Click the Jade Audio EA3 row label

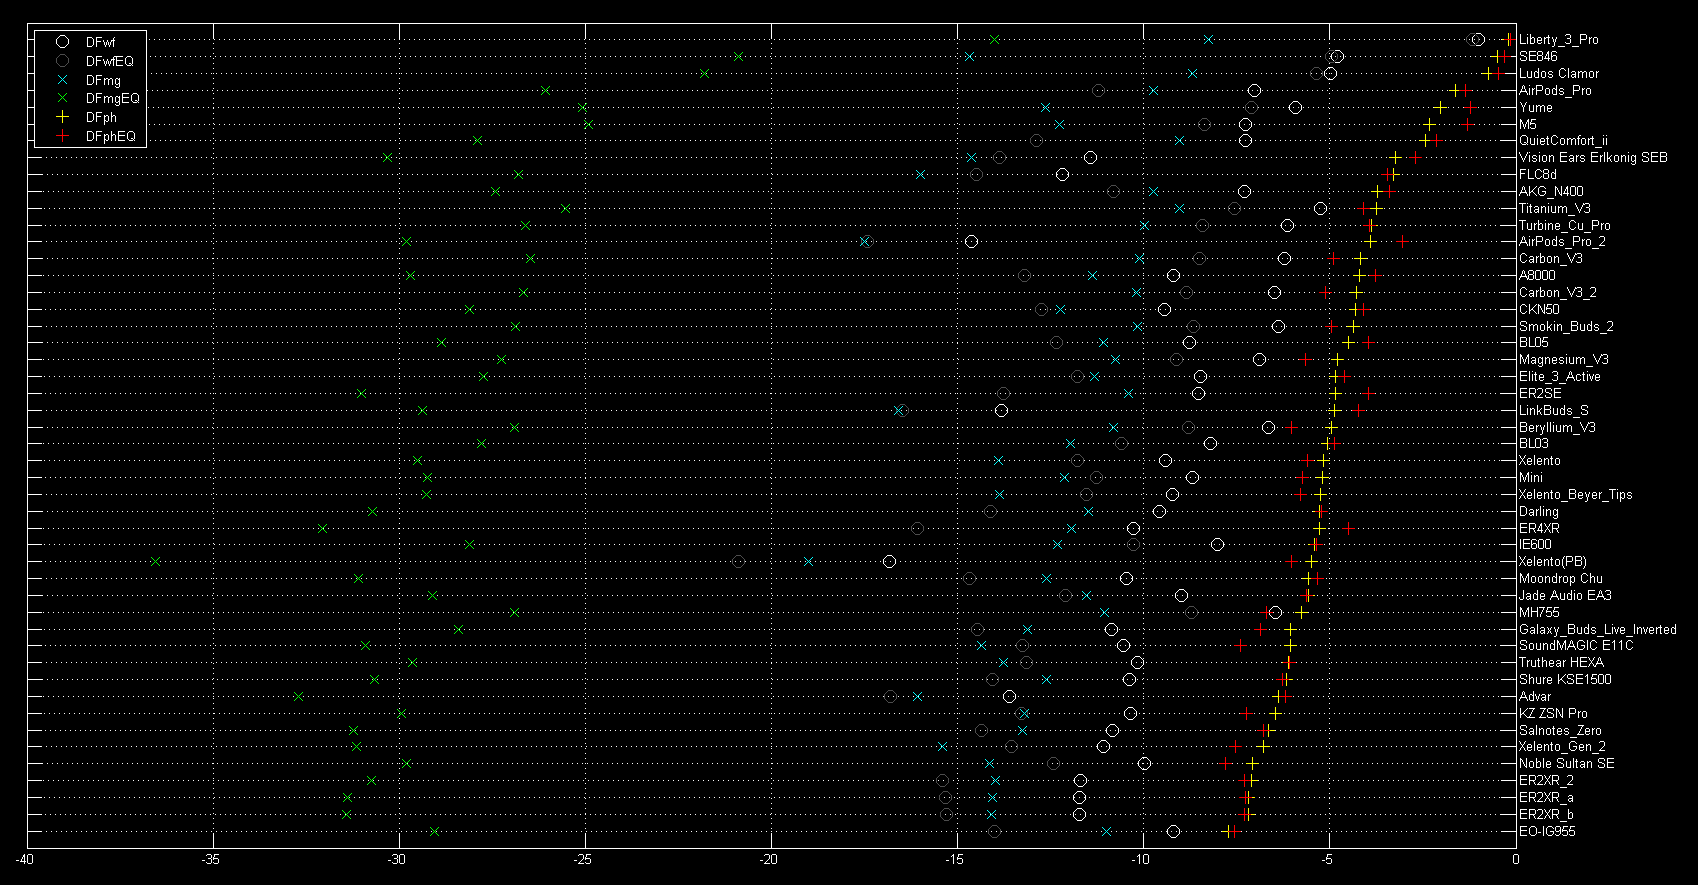pos(1565,596)
